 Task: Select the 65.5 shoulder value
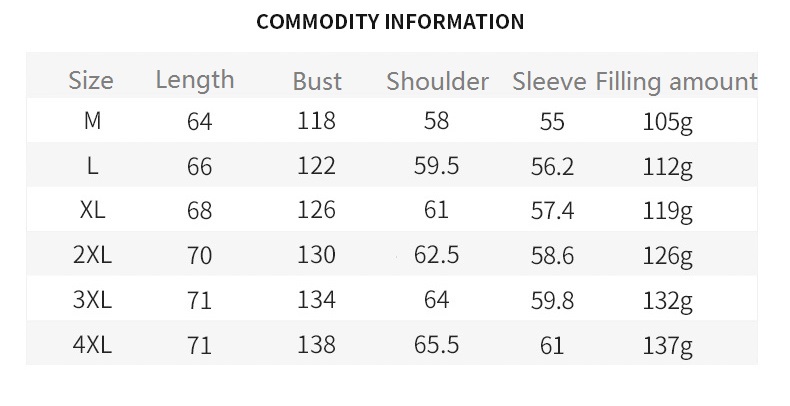point(437,345)
